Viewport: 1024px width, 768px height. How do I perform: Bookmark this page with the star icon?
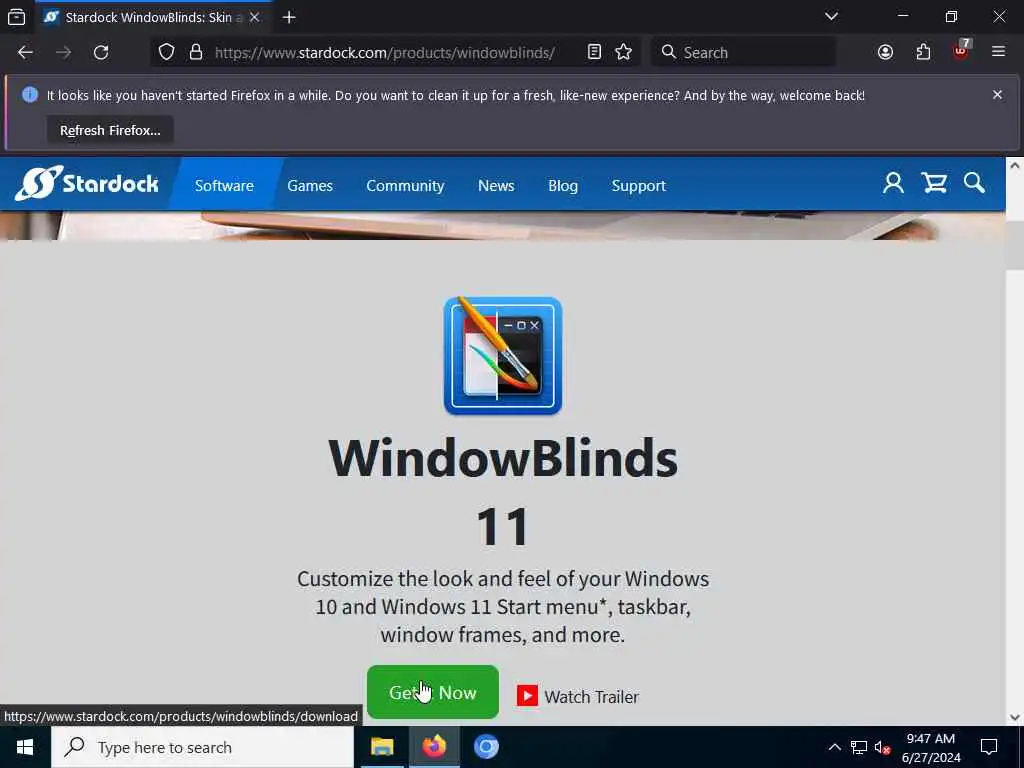pyautogui.click(x=624, y=52)
